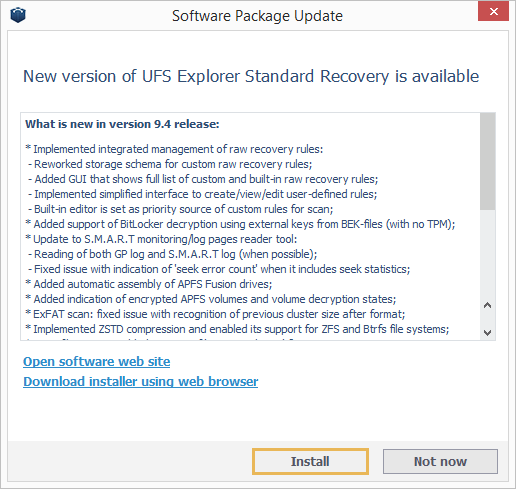Click the scroll down arrow in release notes
This screenshot has height=489, width=516.
pyautogui.click(x=488, y=332)
